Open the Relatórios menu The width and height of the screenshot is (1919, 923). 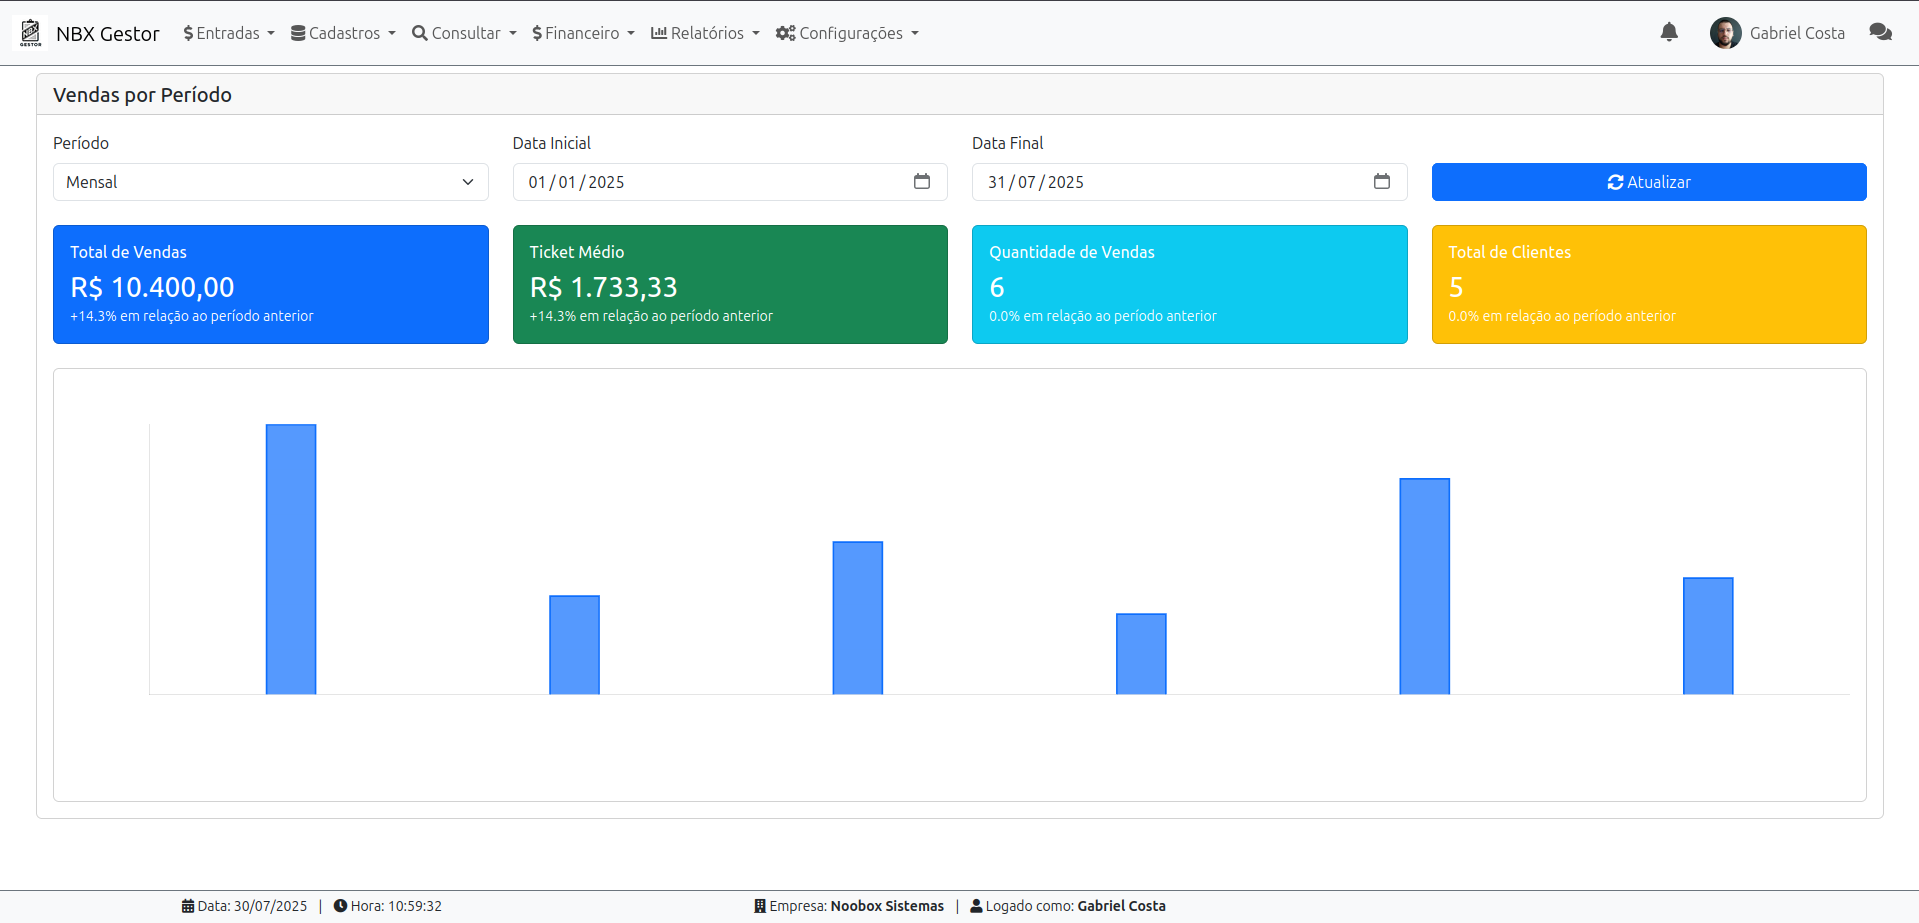(705, 33)
